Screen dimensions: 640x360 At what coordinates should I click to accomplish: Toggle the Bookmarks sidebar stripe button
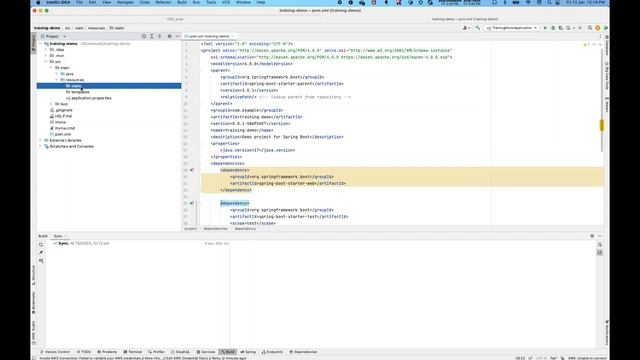click(x=33, y=303)
